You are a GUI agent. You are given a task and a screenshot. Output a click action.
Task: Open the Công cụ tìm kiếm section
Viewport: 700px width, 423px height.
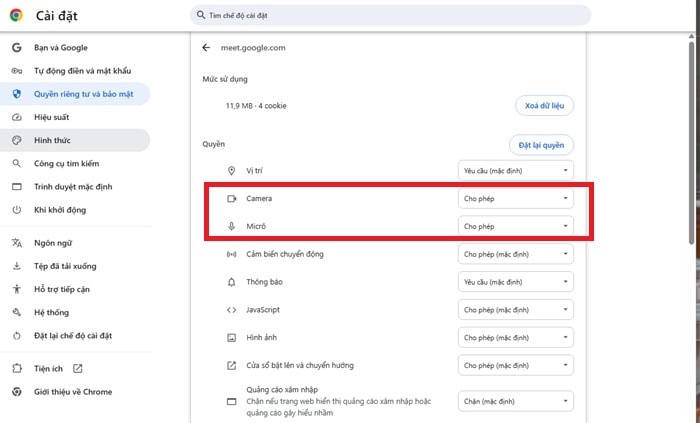point(74,163)
